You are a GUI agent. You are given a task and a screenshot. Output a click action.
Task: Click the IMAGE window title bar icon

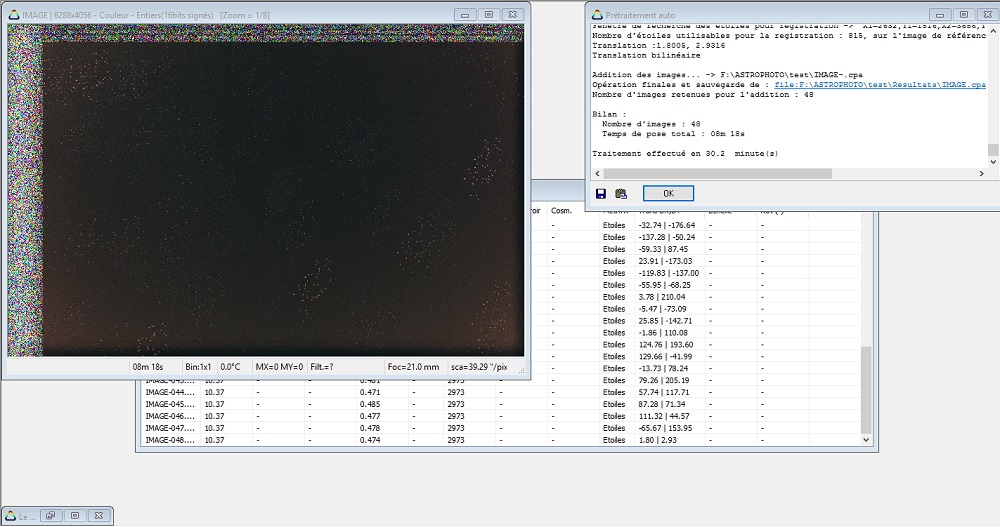click(x=14, y=15)
